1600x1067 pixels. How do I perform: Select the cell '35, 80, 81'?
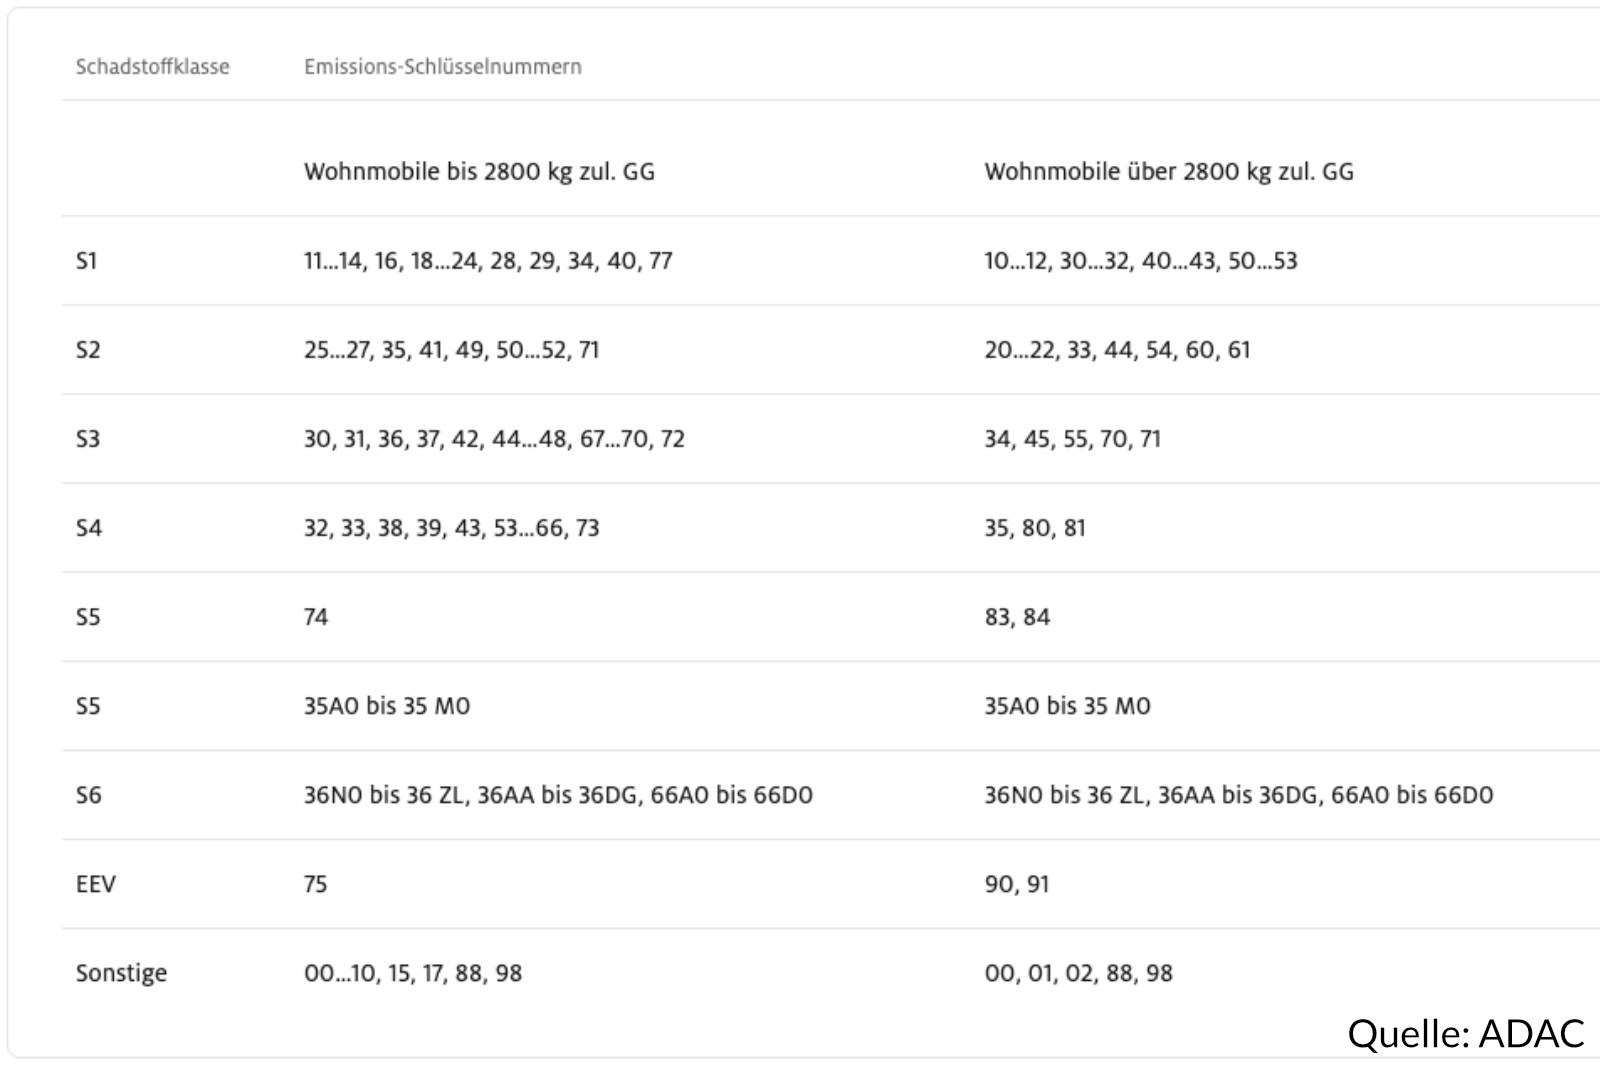point(1035,528)
